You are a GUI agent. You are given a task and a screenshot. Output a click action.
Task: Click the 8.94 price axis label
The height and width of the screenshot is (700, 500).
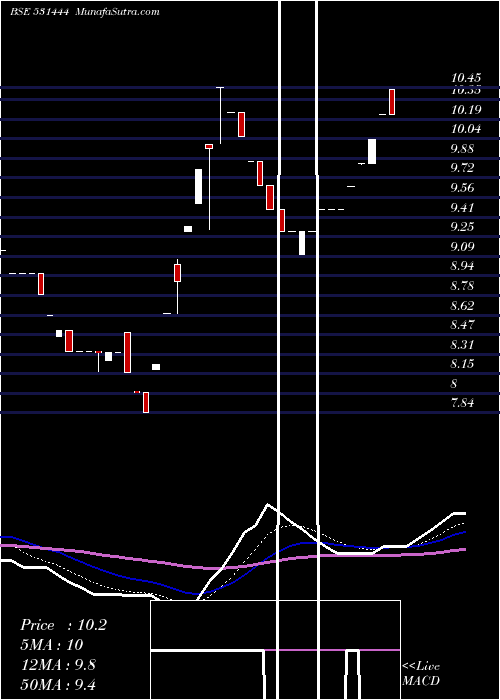tap(462, 266)
